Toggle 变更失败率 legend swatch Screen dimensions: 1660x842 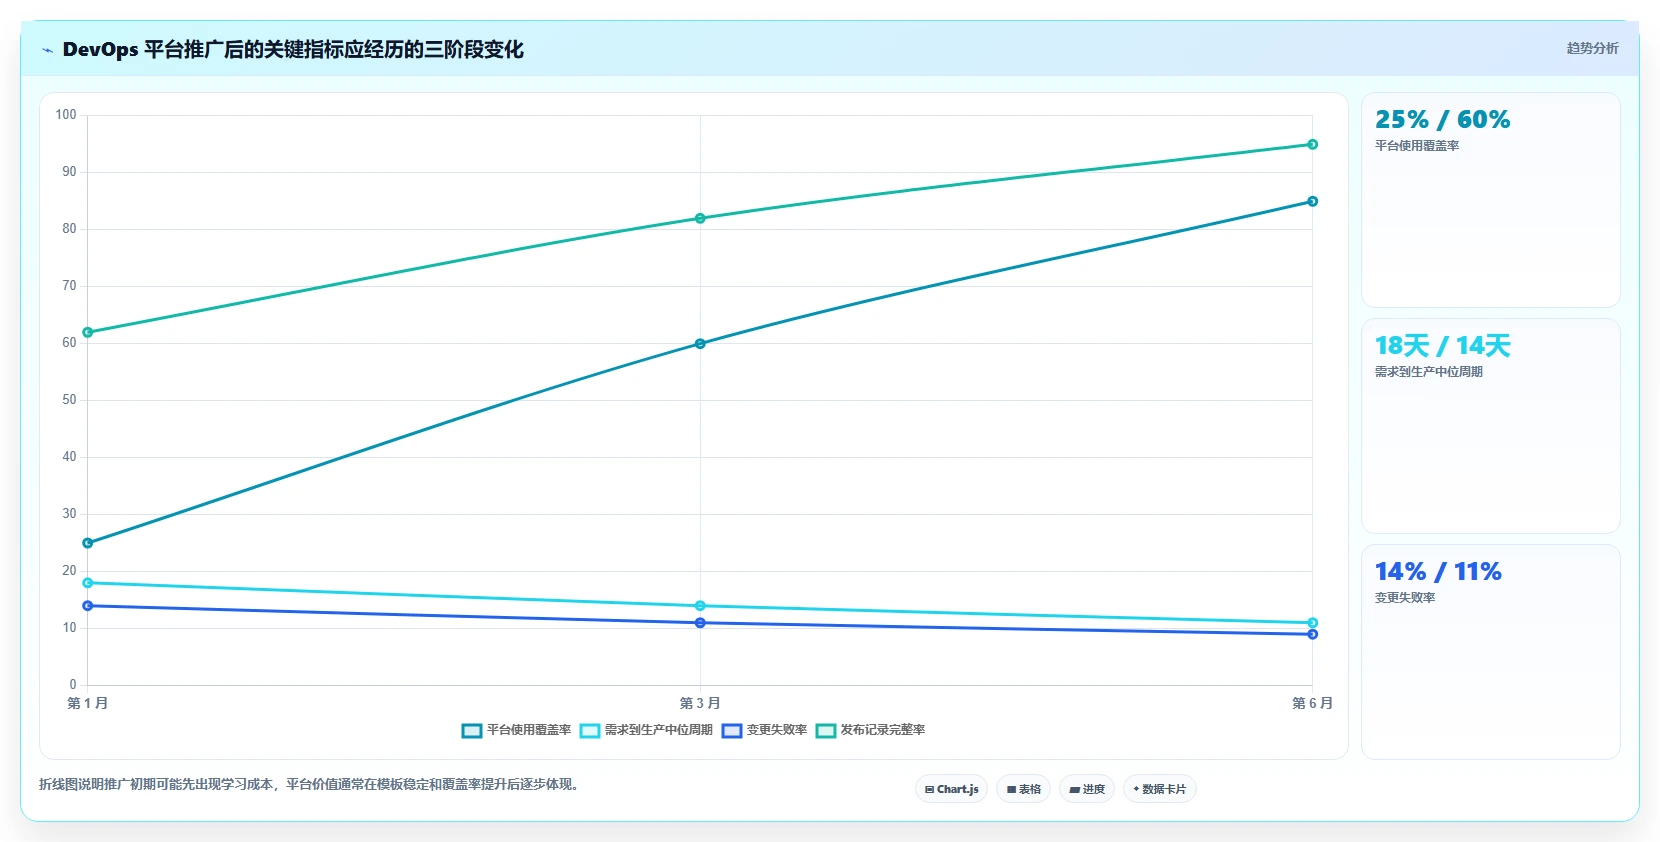[732, 731]
